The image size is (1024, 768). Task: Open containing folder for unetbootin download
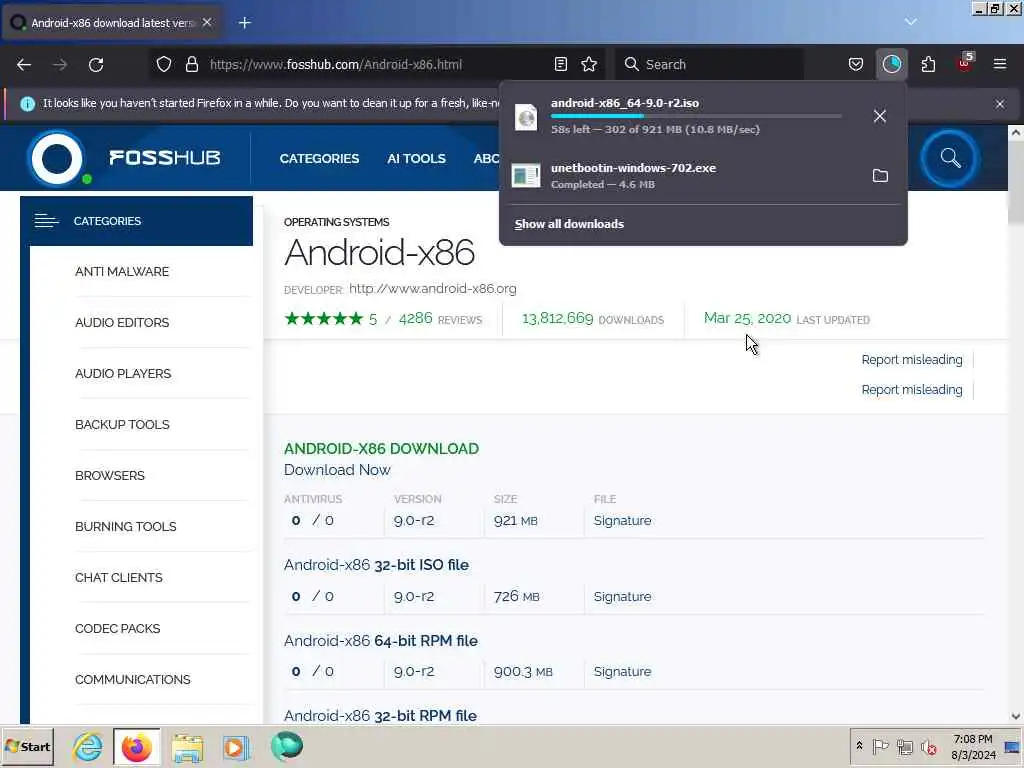(x=880, y=176)
